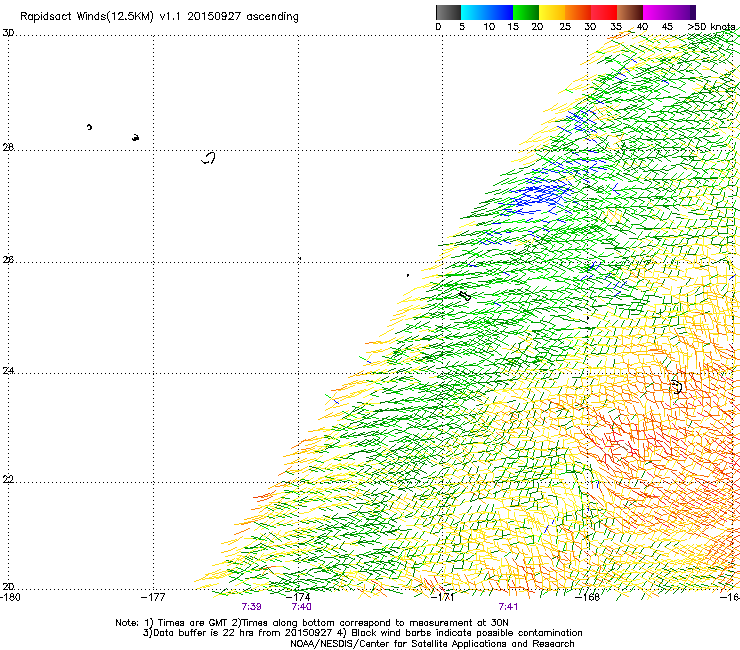
Task: Click the brown 35–40 knot color segment
Action: [630, 12]
